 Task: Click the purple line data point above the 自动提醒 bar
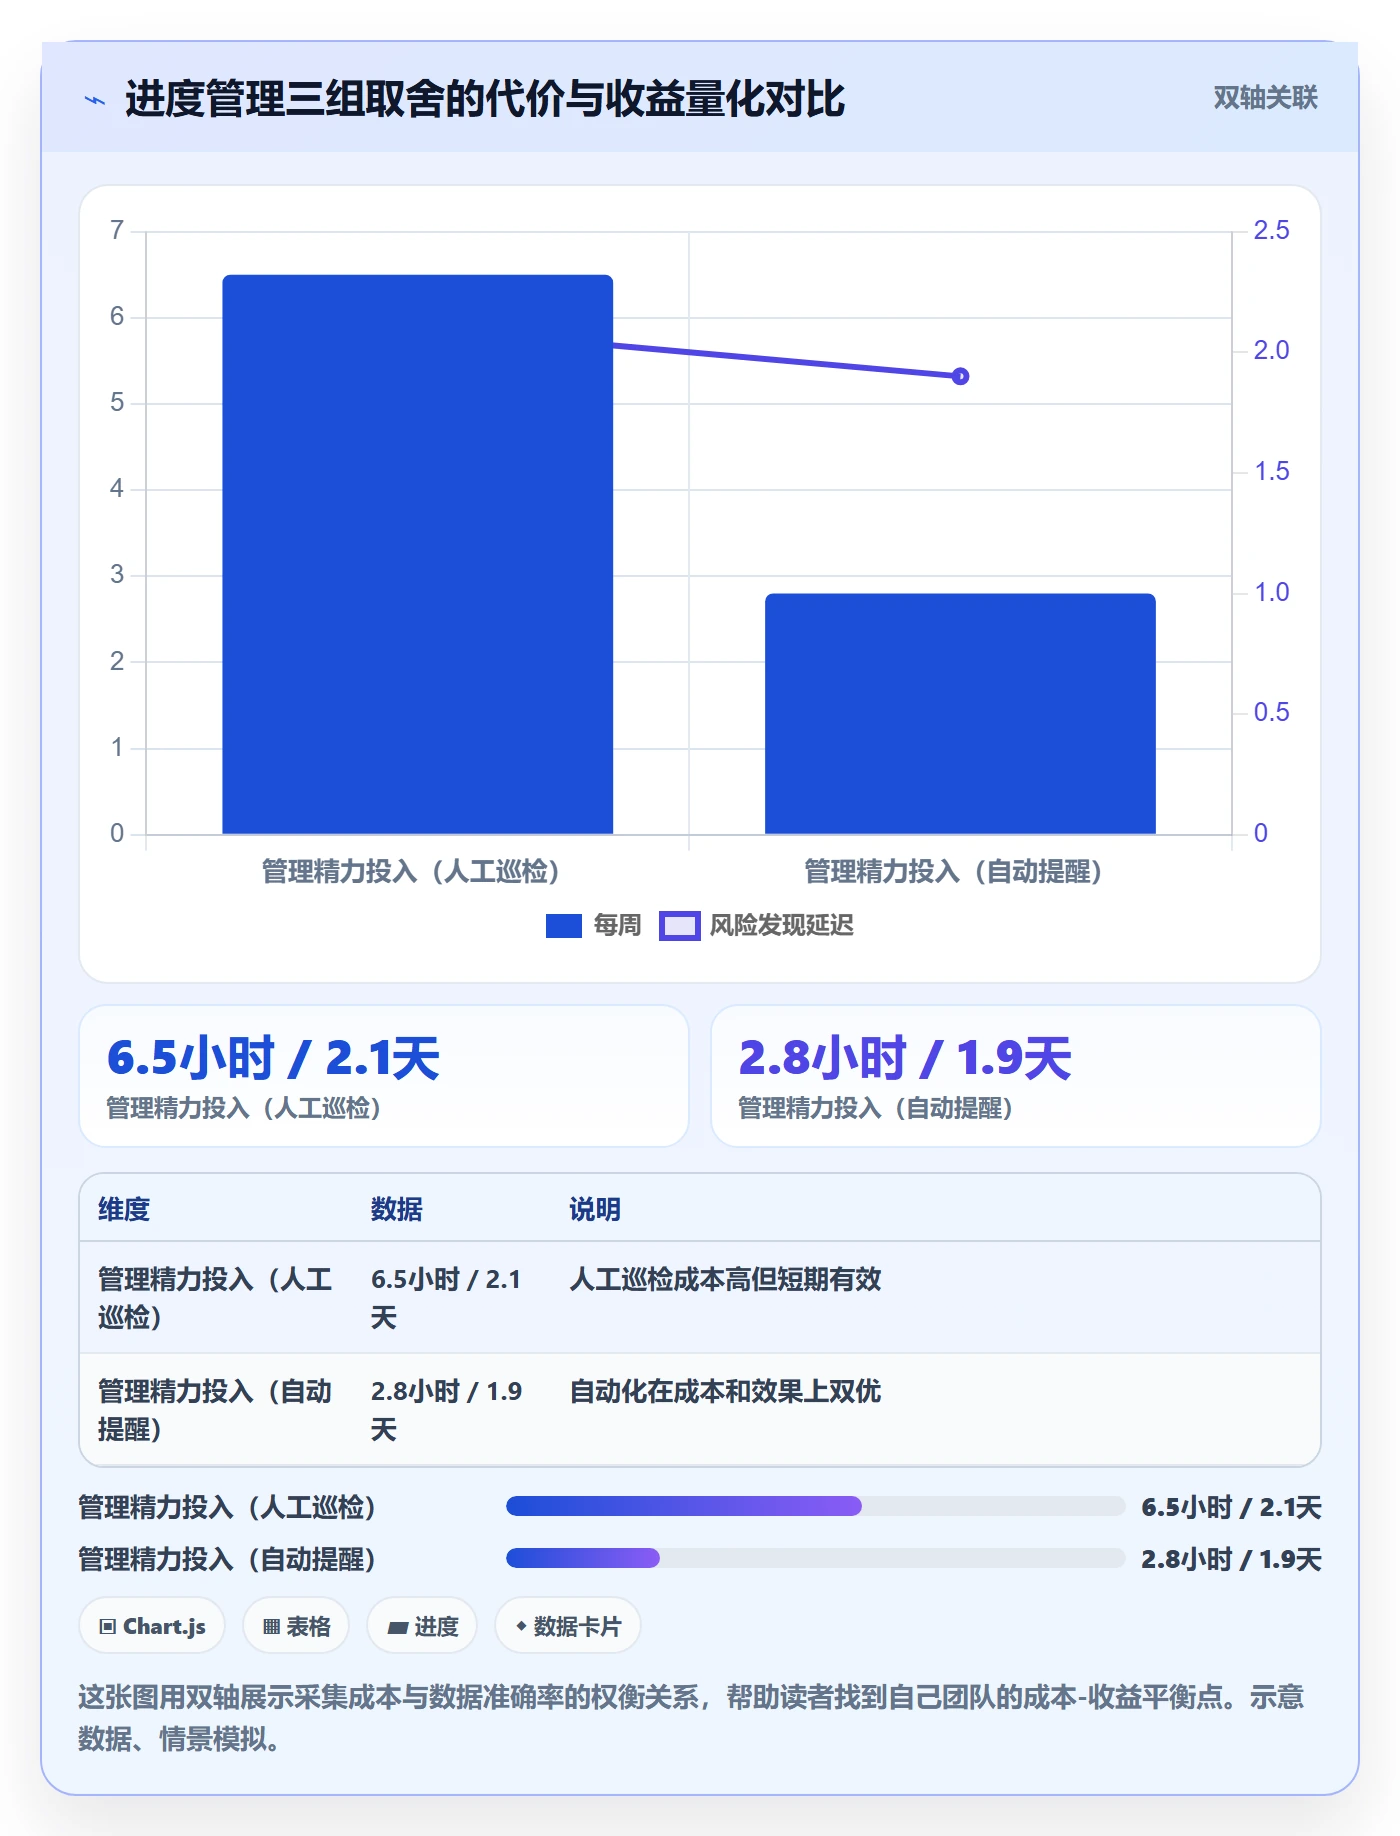960,376
